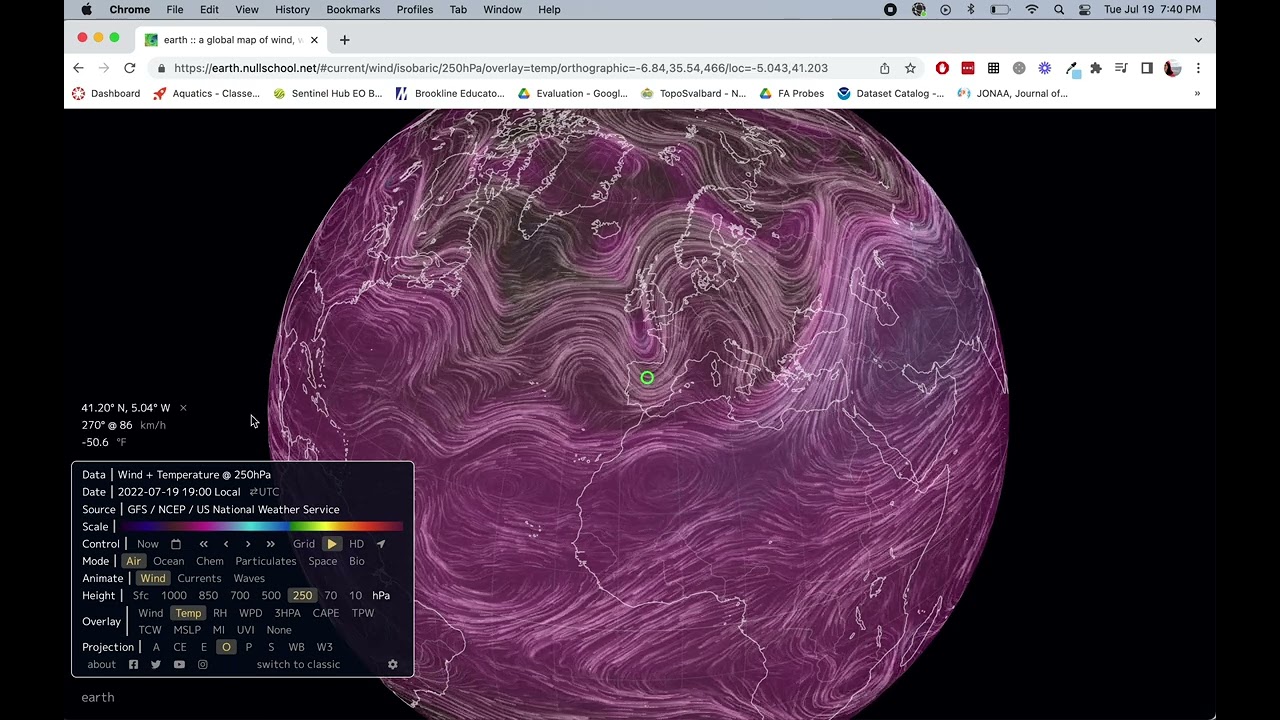Viewport: 1280px width, 720px height.
Task: Click the current location arrow icon
Action: coord(381,544)
